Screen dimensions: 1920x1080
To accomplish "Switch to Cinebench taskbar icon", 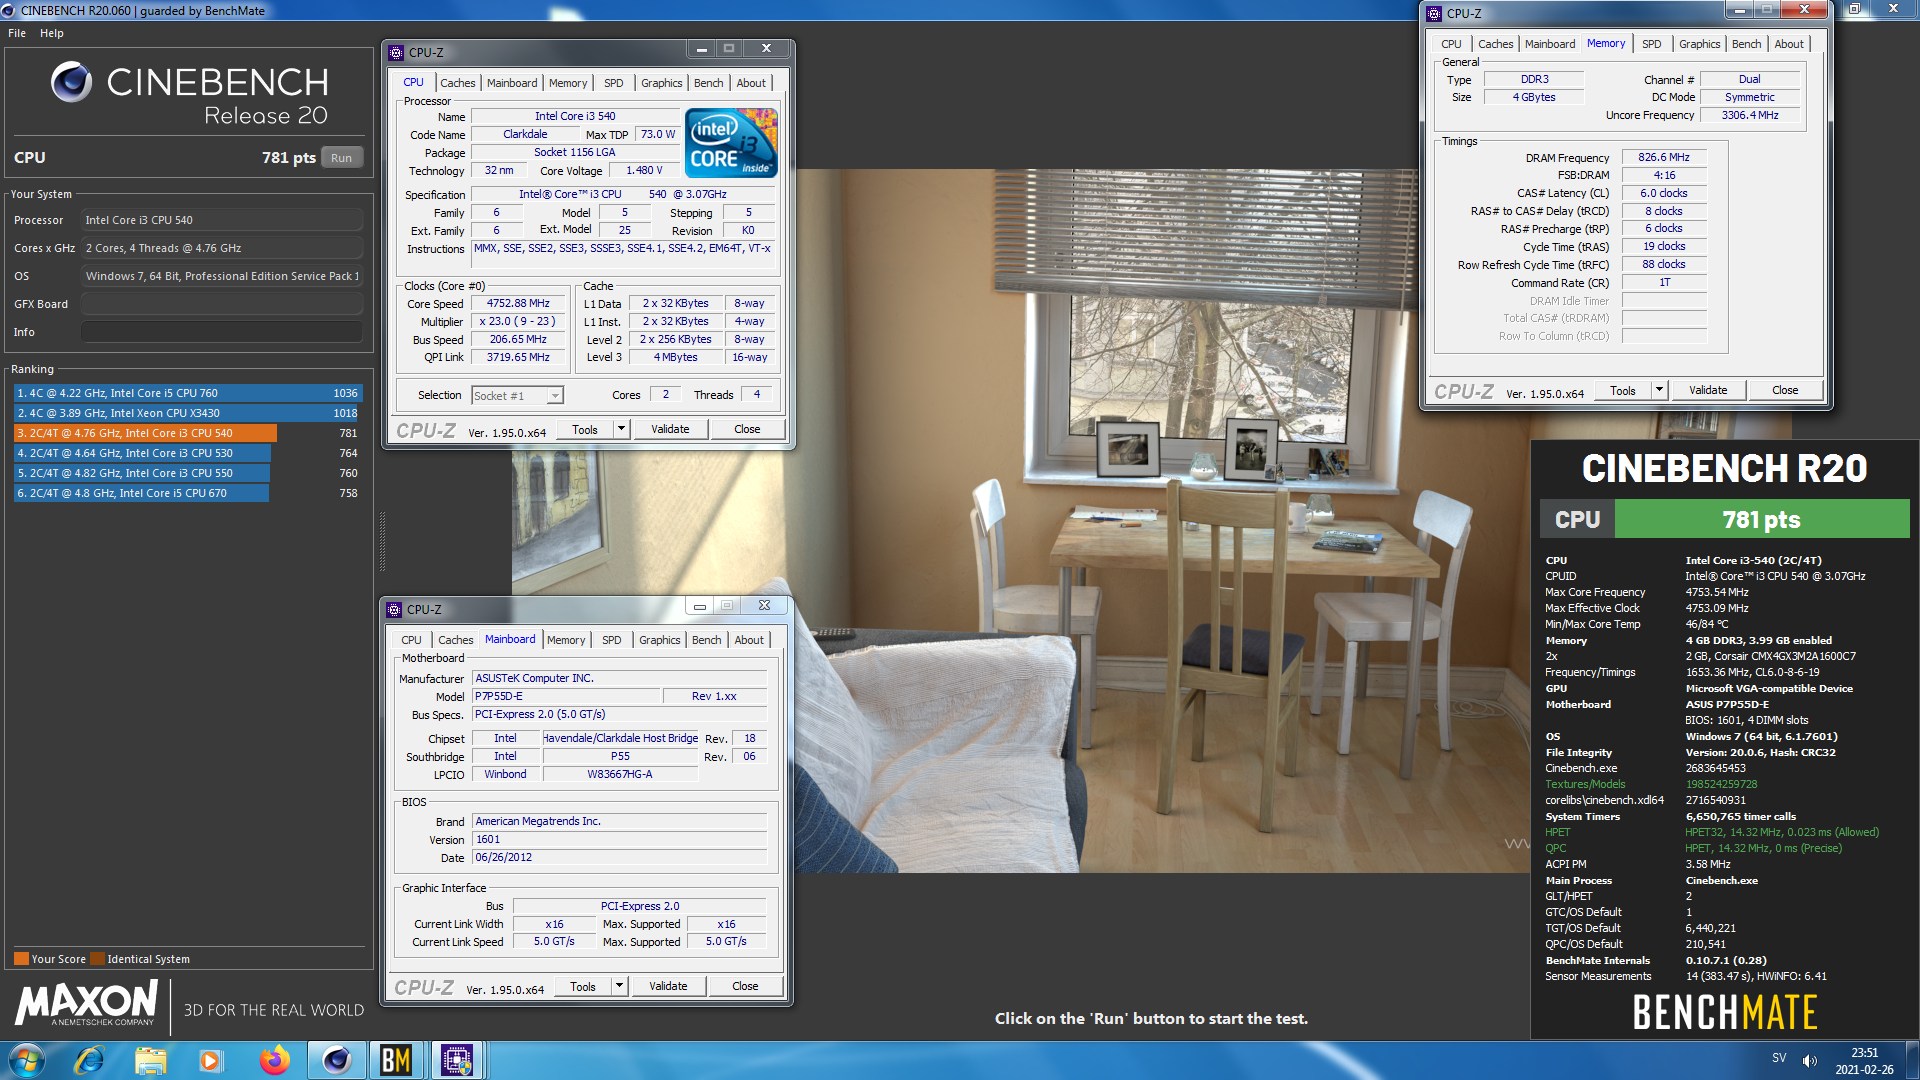I will (336, 1060).
